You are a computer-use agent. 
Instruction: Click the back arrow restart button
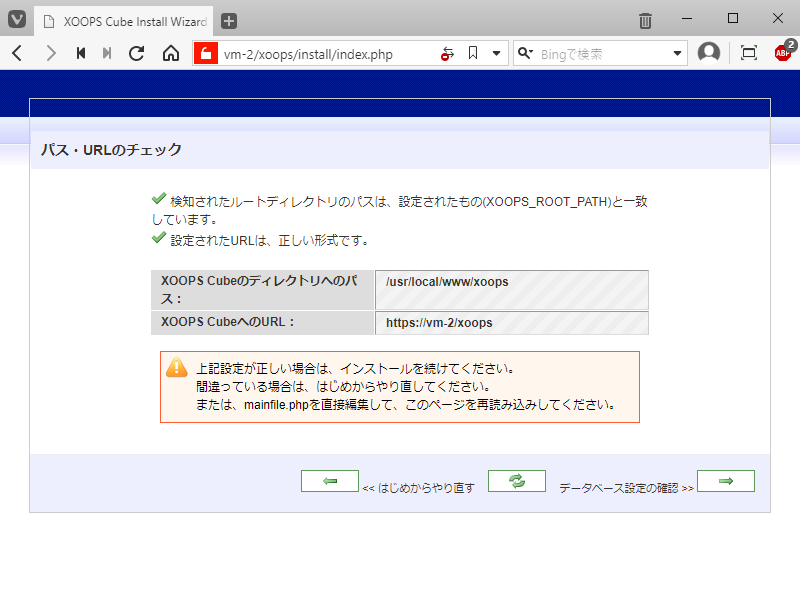(x=330, y=481)
